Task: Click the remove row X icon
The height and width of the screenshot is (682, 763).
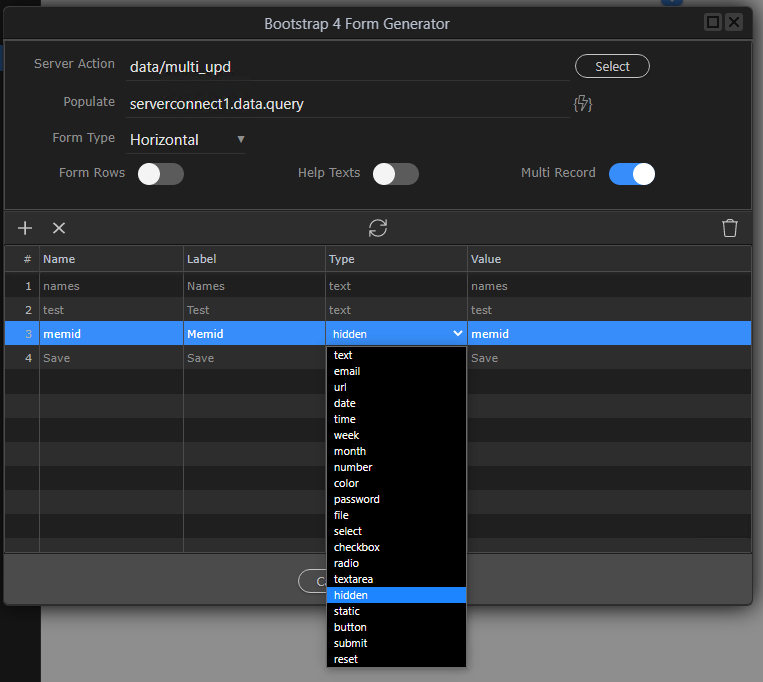Action: pyautogui.click(x=59, y=228)
